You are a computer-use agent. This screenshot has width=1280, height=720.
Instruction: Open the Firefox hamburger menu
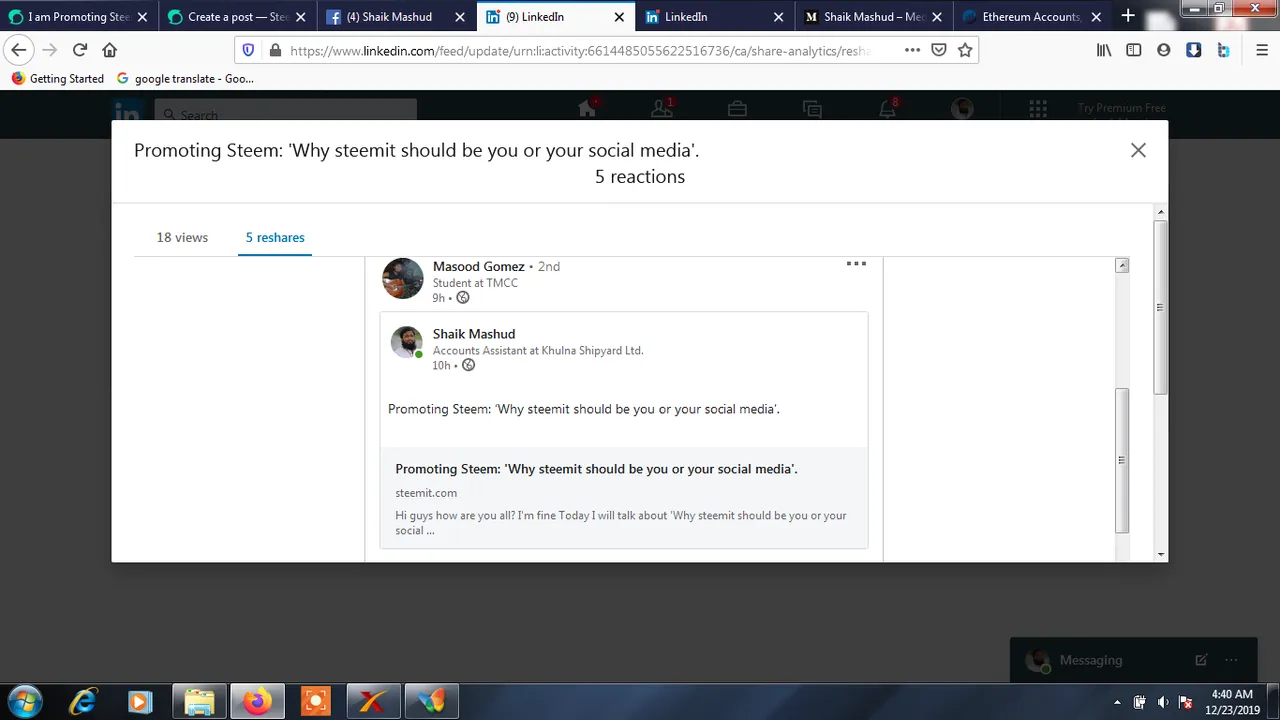pyautogui.click(x=1262, y=50)
